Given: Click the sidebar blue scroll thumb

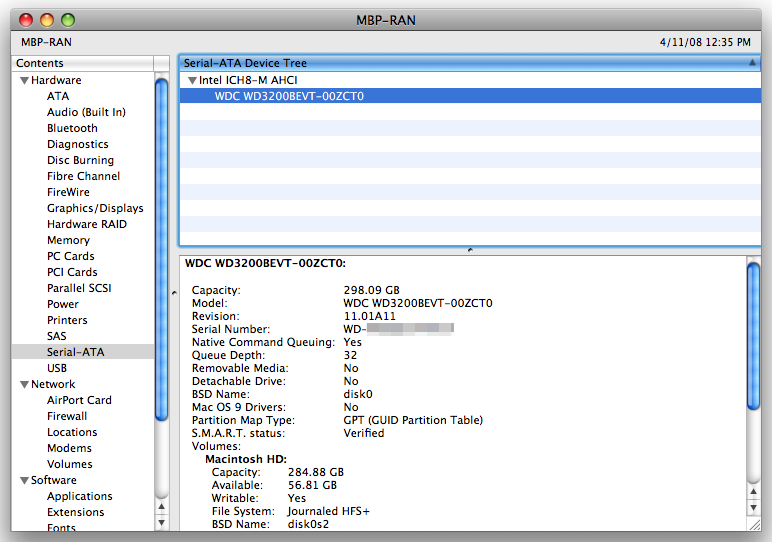Looking at the screenshot, I should tap(161, 250).
